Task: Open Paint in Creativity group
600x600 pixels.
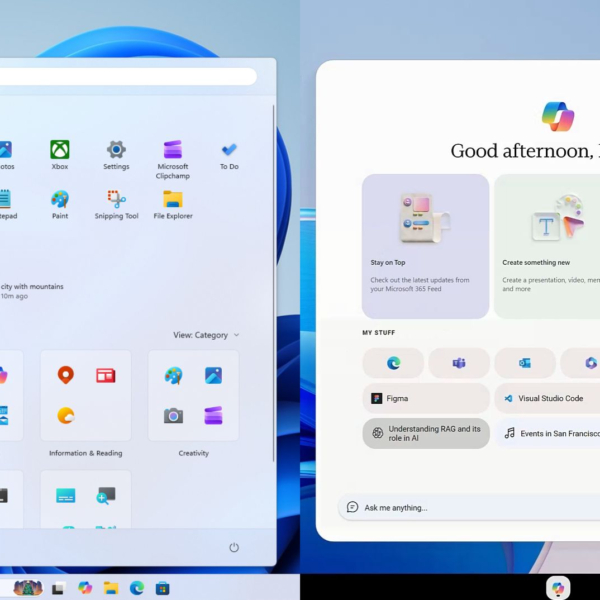Action: (173, 375)
